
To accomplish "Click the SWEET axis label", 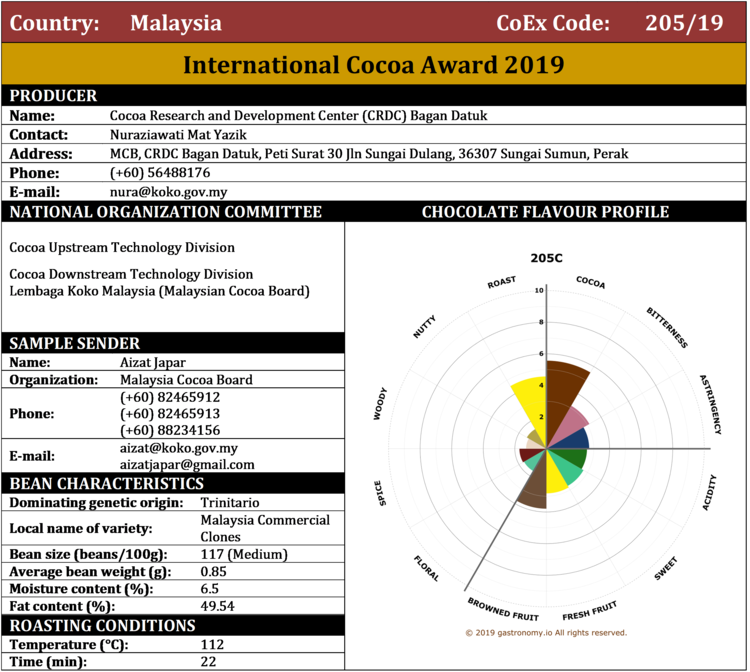I will point(666,568).
